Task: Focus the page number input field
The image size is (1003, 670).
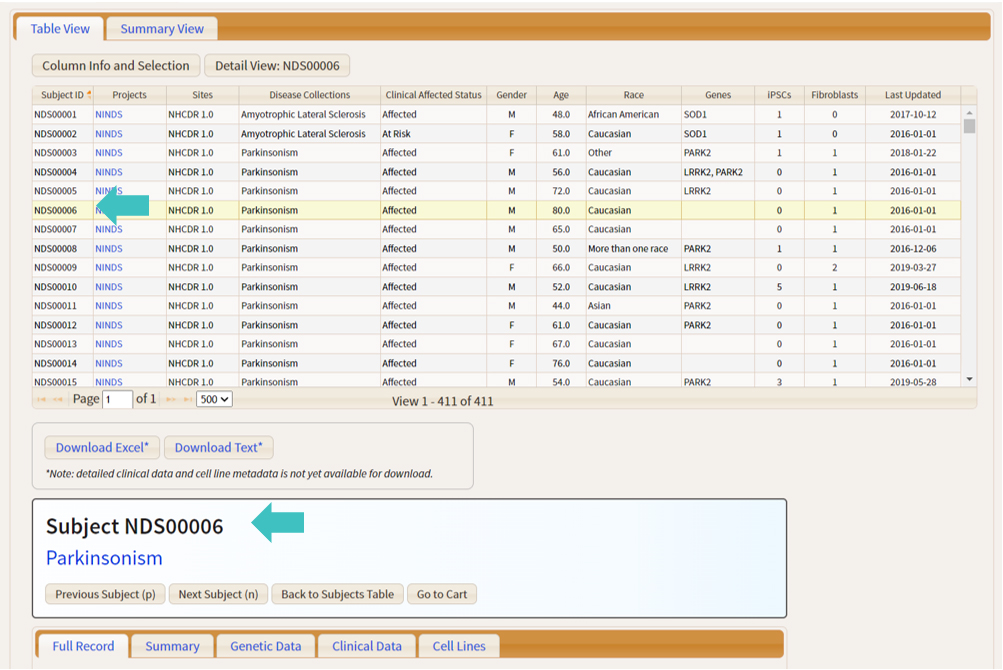Action: point(118,399)
